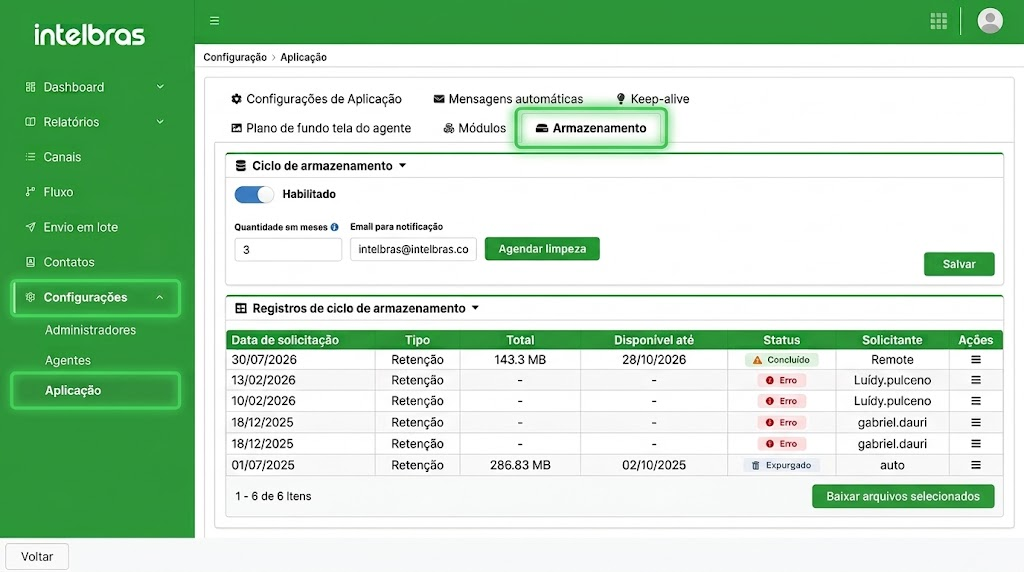Click the Envio em lote paper-plane icon
This screenshot has height=572, width=1024.
[x=30, y=227]
